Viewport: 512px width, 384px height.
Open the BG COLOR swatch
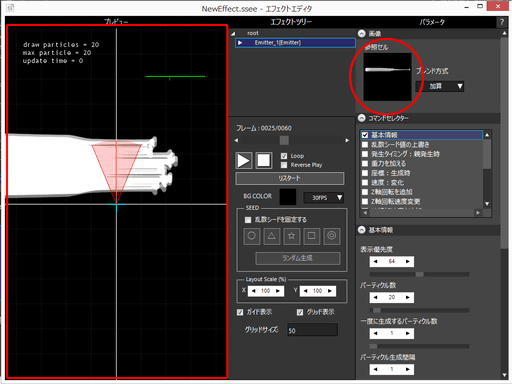click(x=288, y=197)
